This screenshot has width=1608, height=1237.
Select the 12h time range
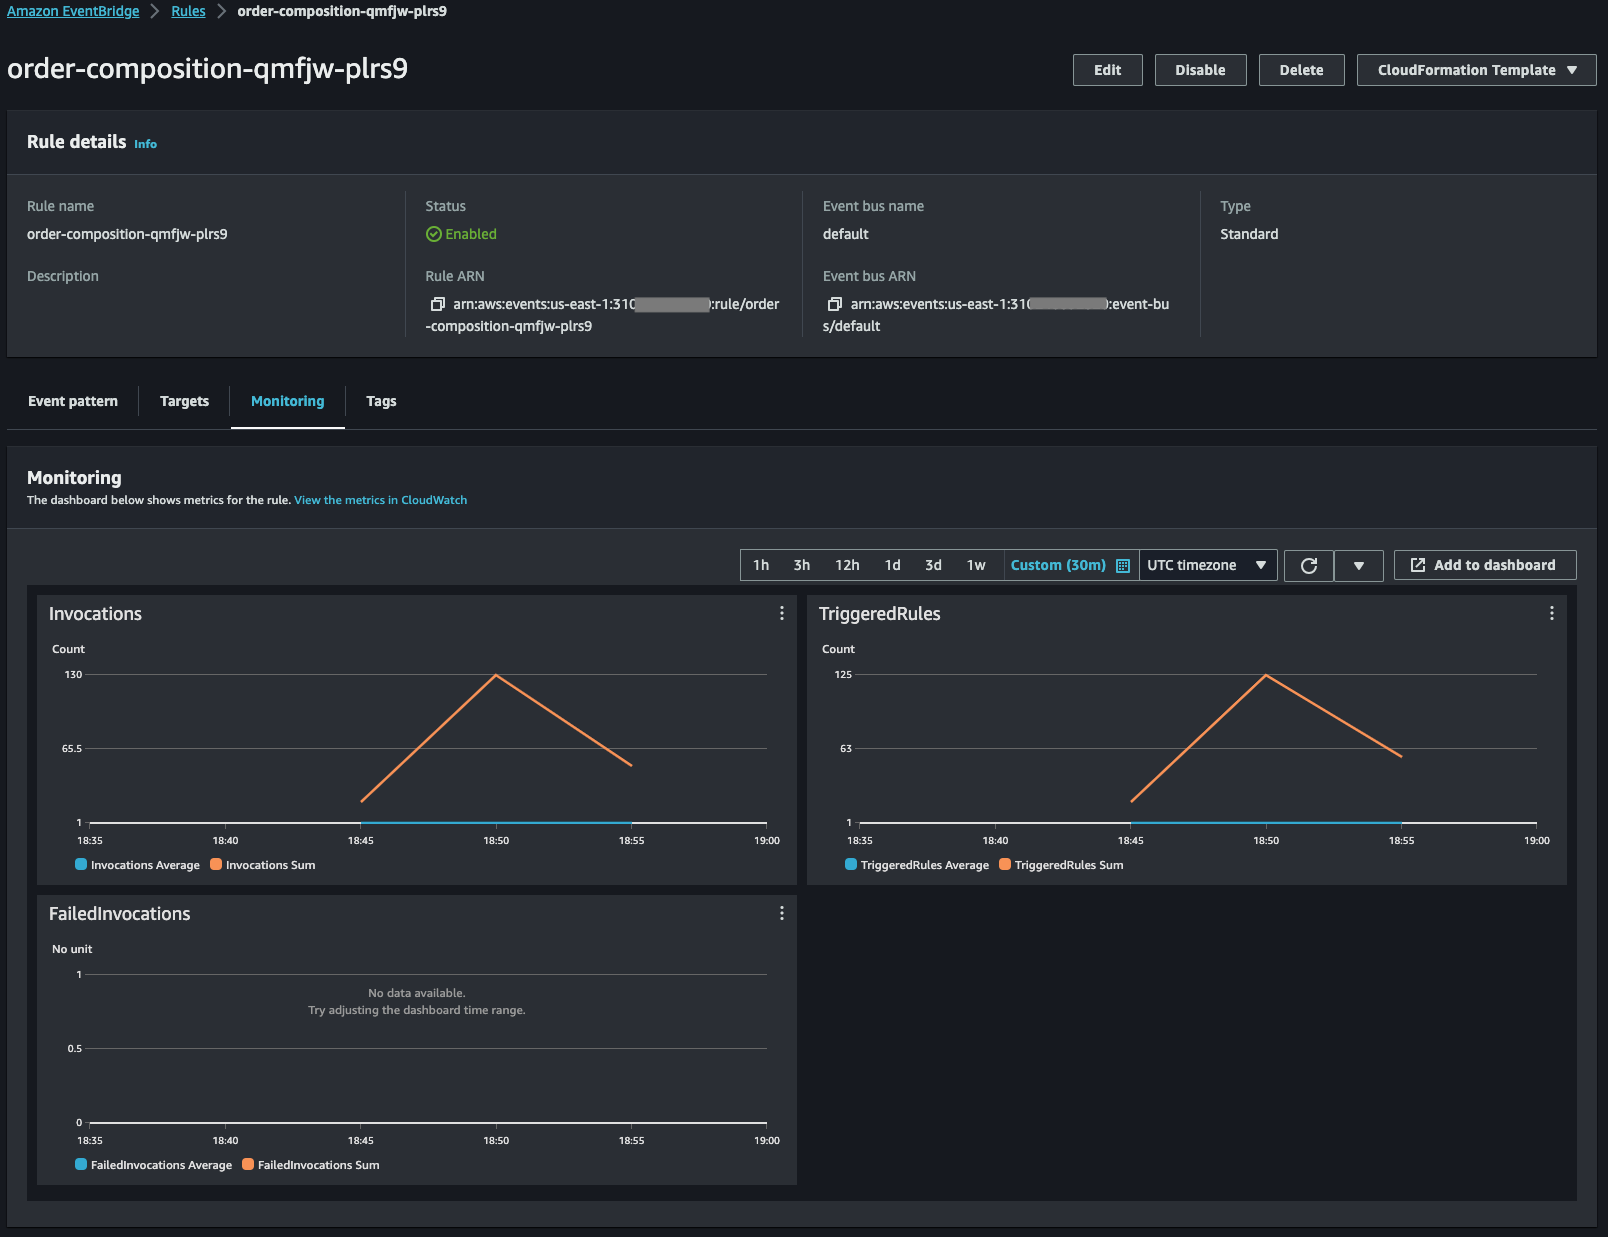coord(847,565)
